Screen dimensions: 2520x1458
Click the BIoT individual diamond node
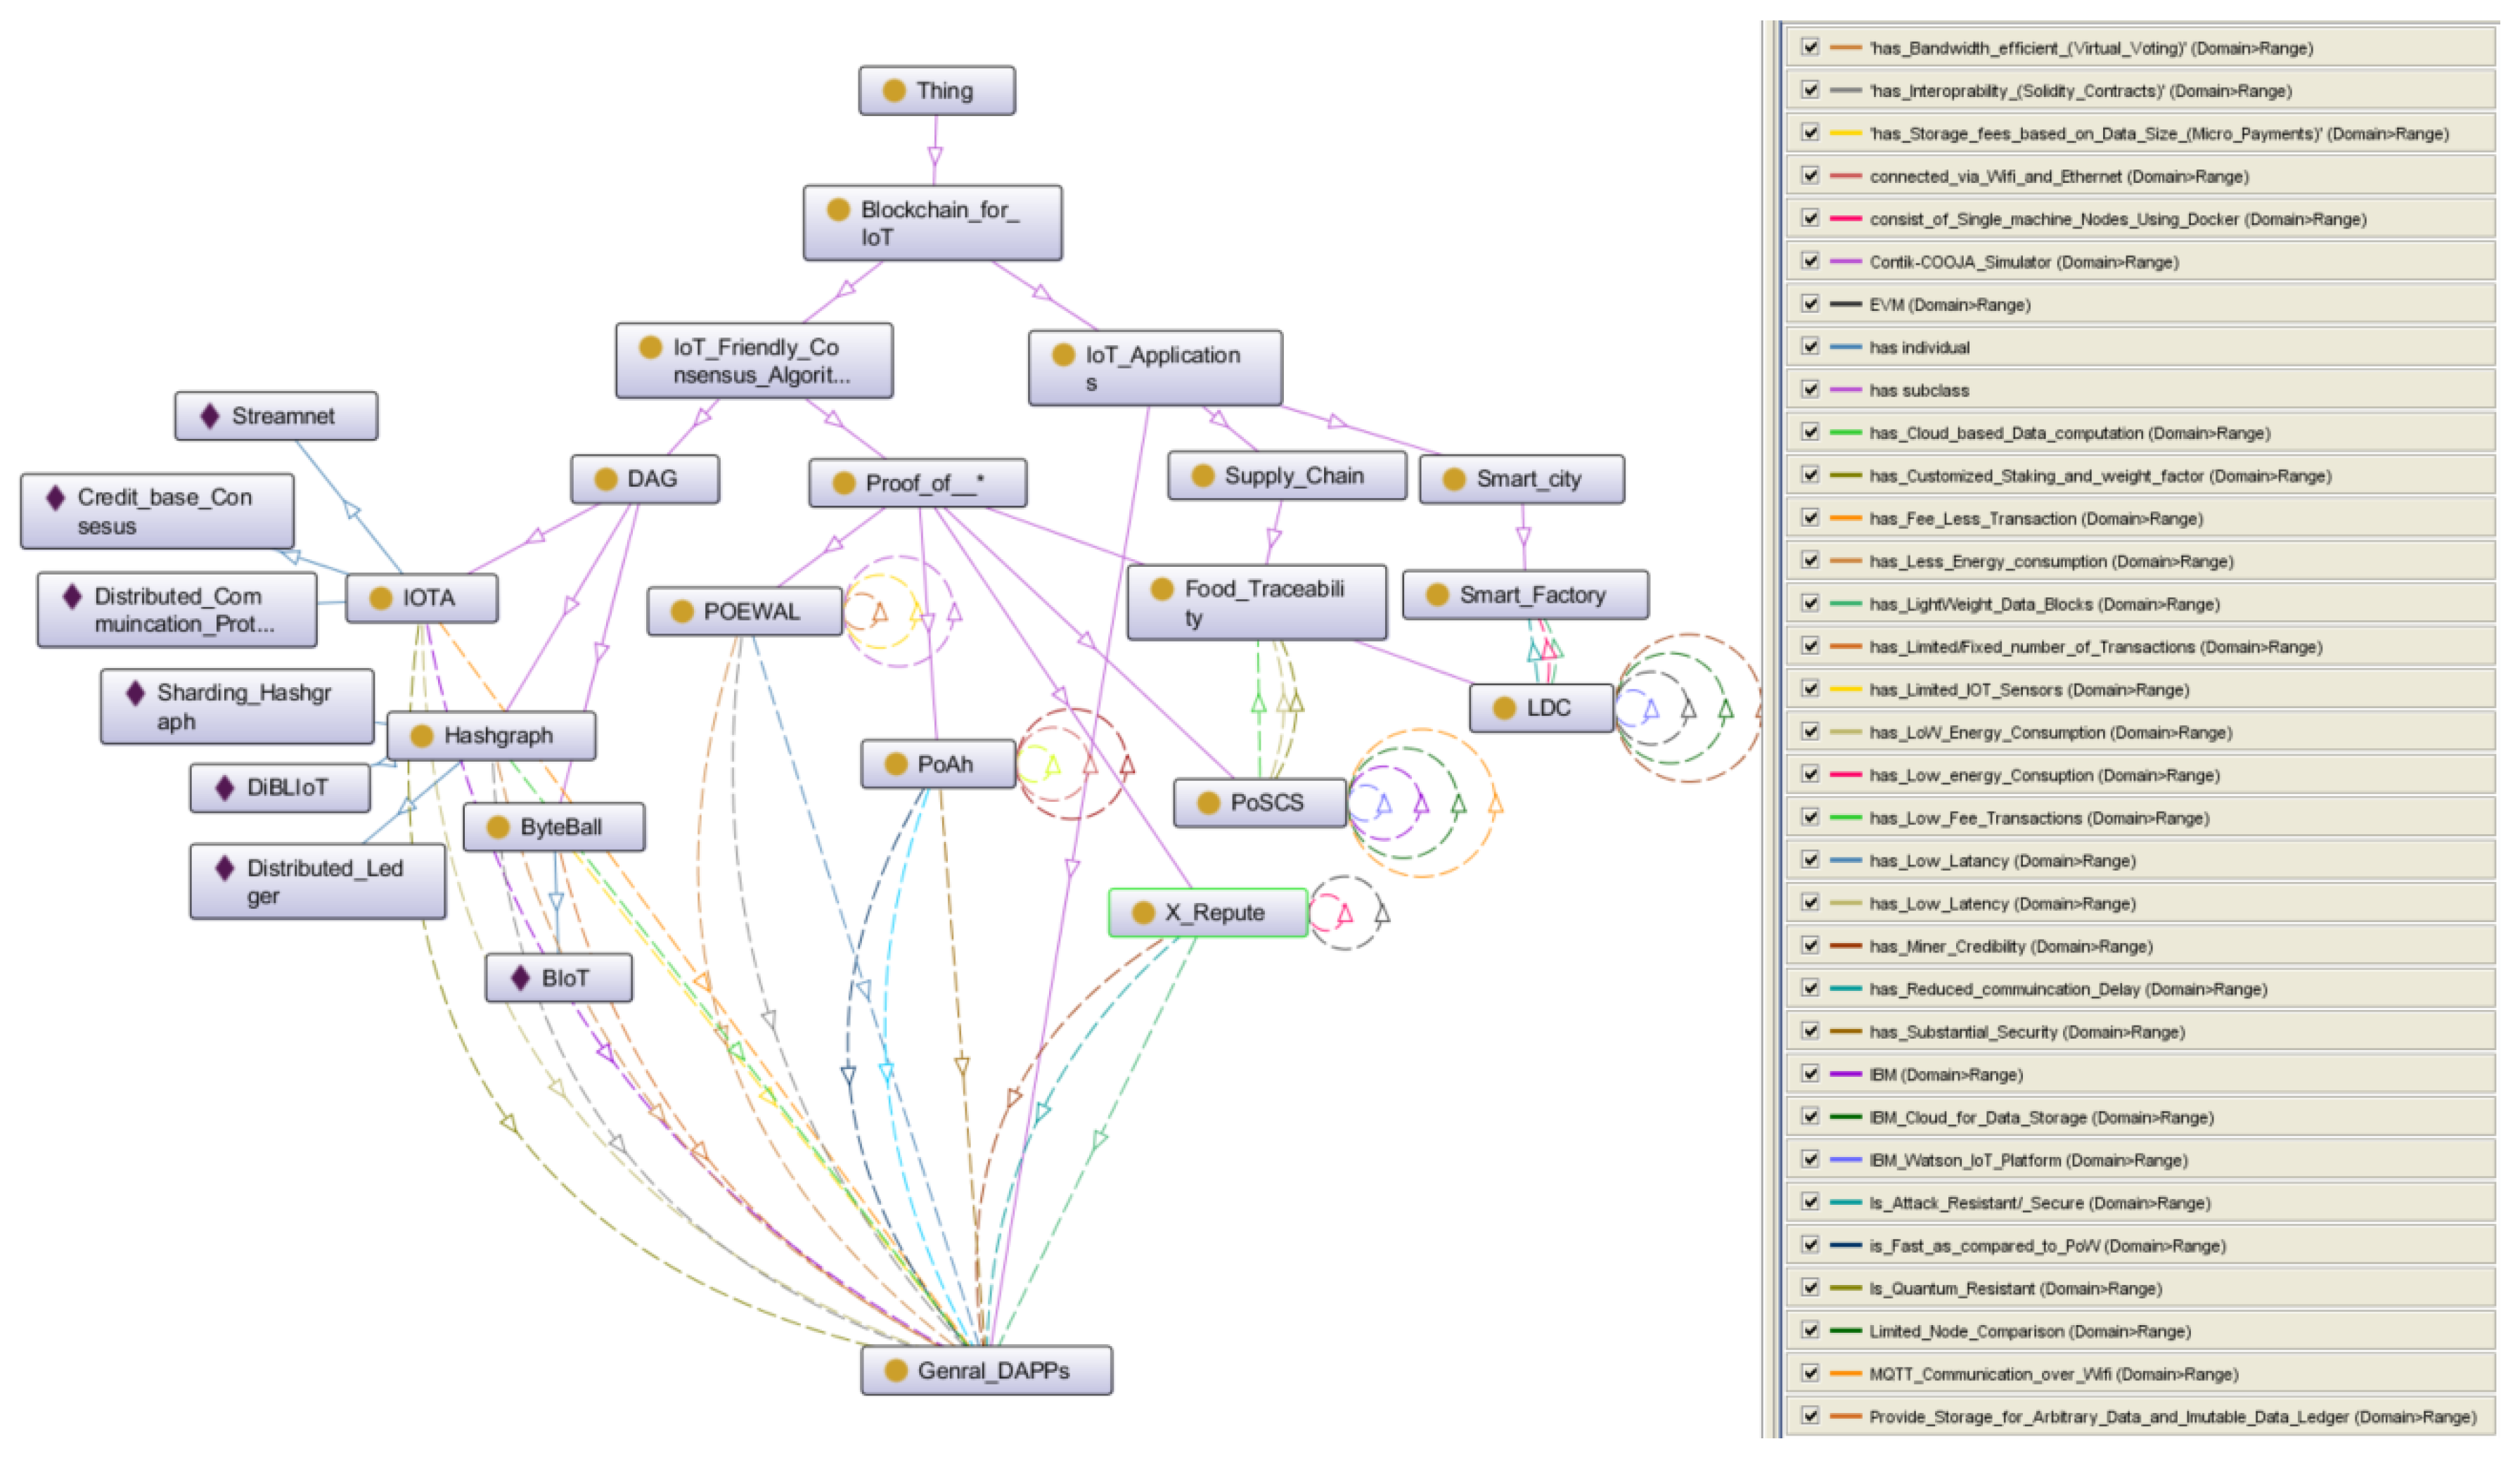pos(558,978)
